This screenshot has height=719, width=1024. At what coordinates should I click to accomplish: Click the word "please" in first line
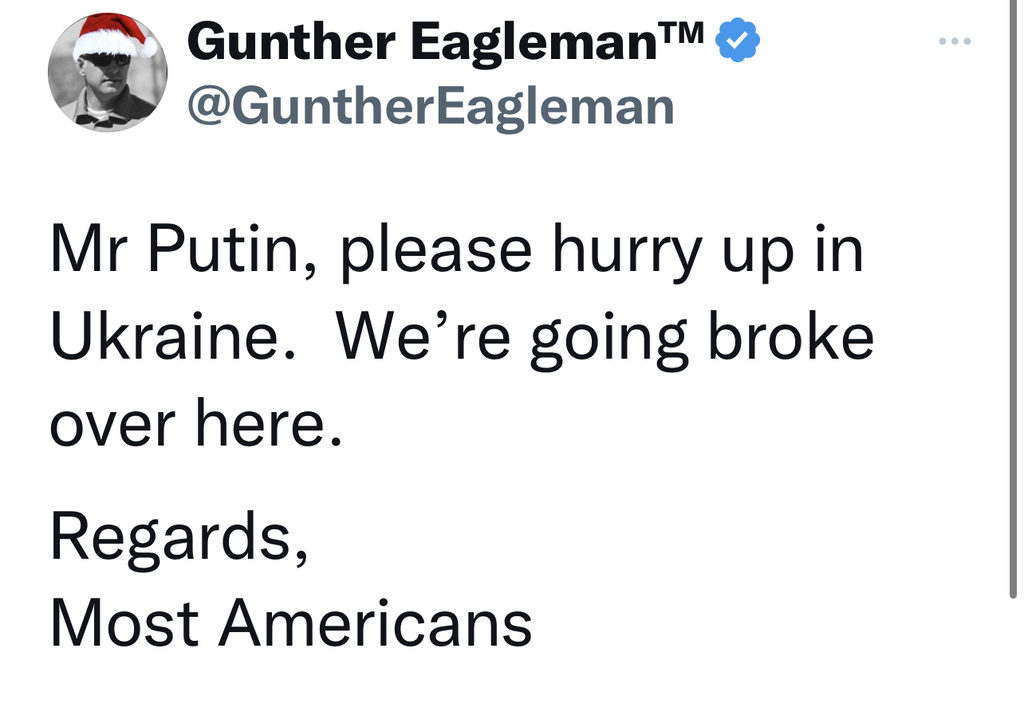436,253
